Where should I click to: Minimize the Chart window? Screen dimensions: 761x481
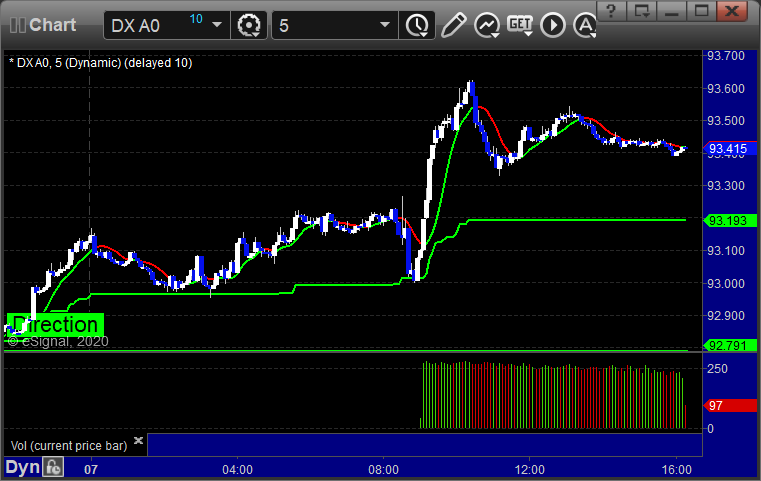pos(671,11)
